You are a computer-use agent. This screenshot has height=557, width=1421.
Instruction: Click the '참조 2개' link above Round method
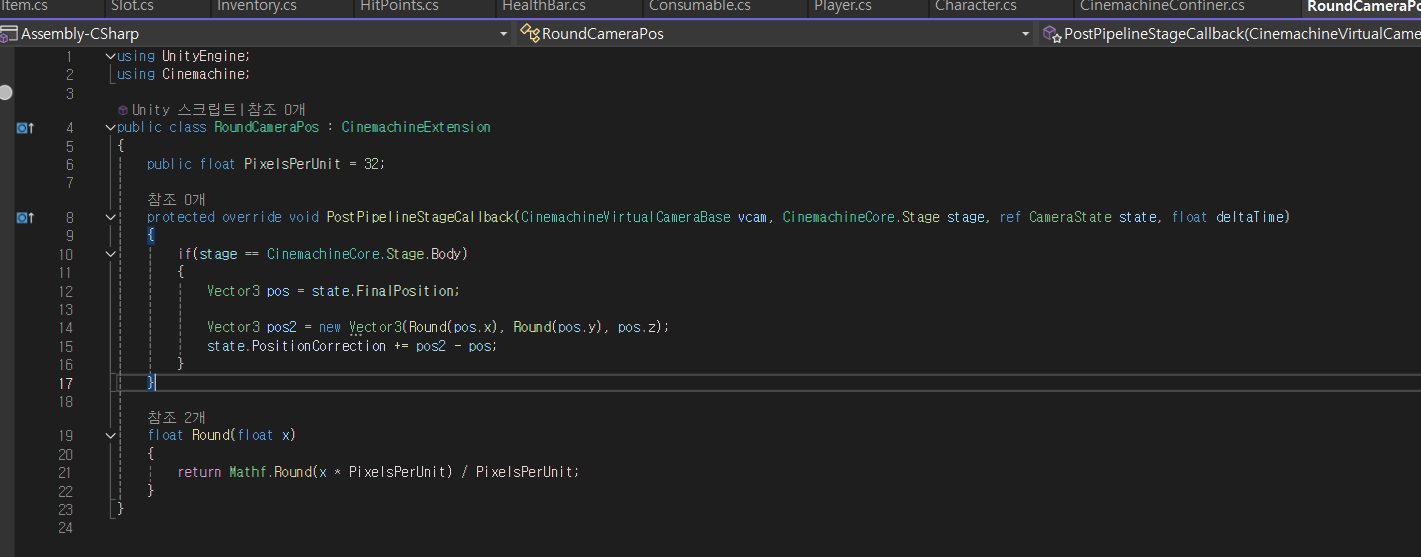coord(176,417)
